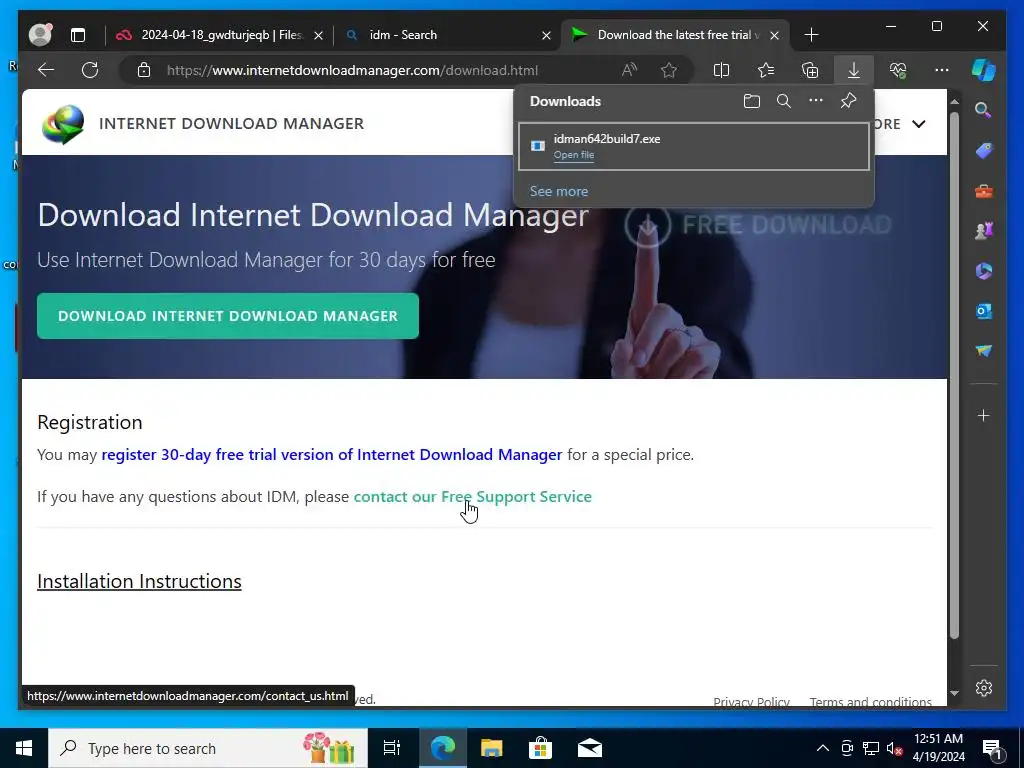Search downloads in the Downloads panel
Screen dimensions: 1024x768
(784, 101)
